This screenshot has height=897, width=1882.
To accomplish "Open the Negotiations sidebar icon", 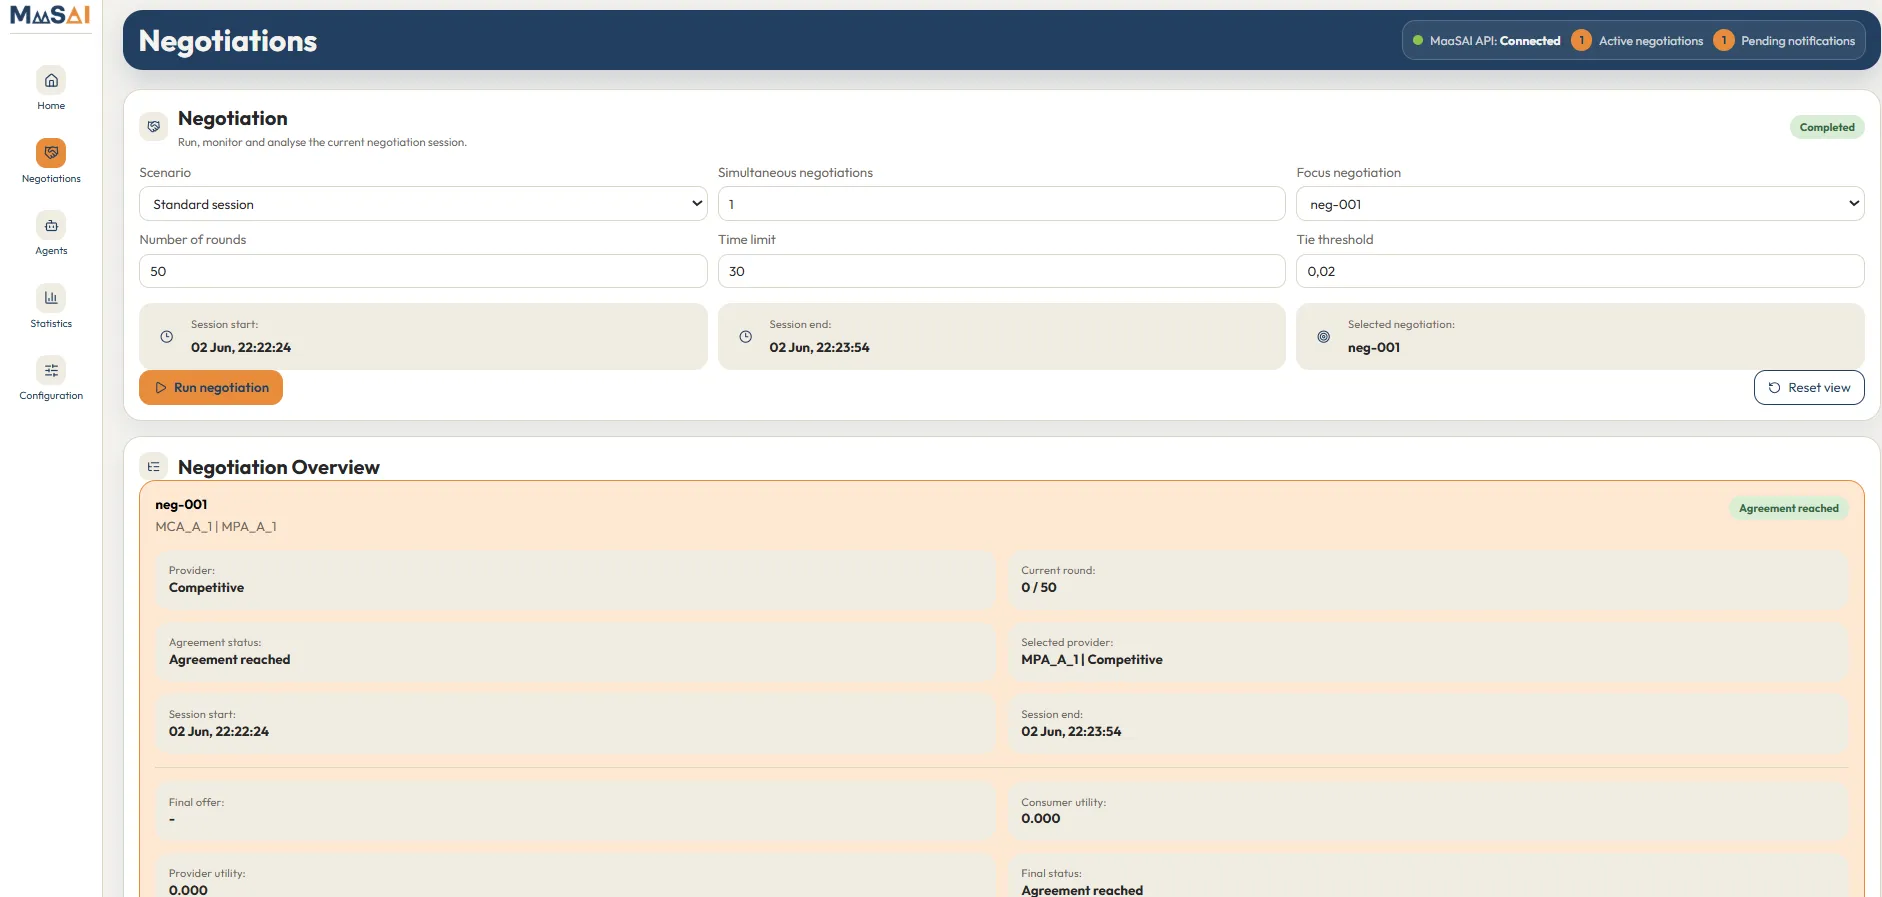I will [51, 153].
